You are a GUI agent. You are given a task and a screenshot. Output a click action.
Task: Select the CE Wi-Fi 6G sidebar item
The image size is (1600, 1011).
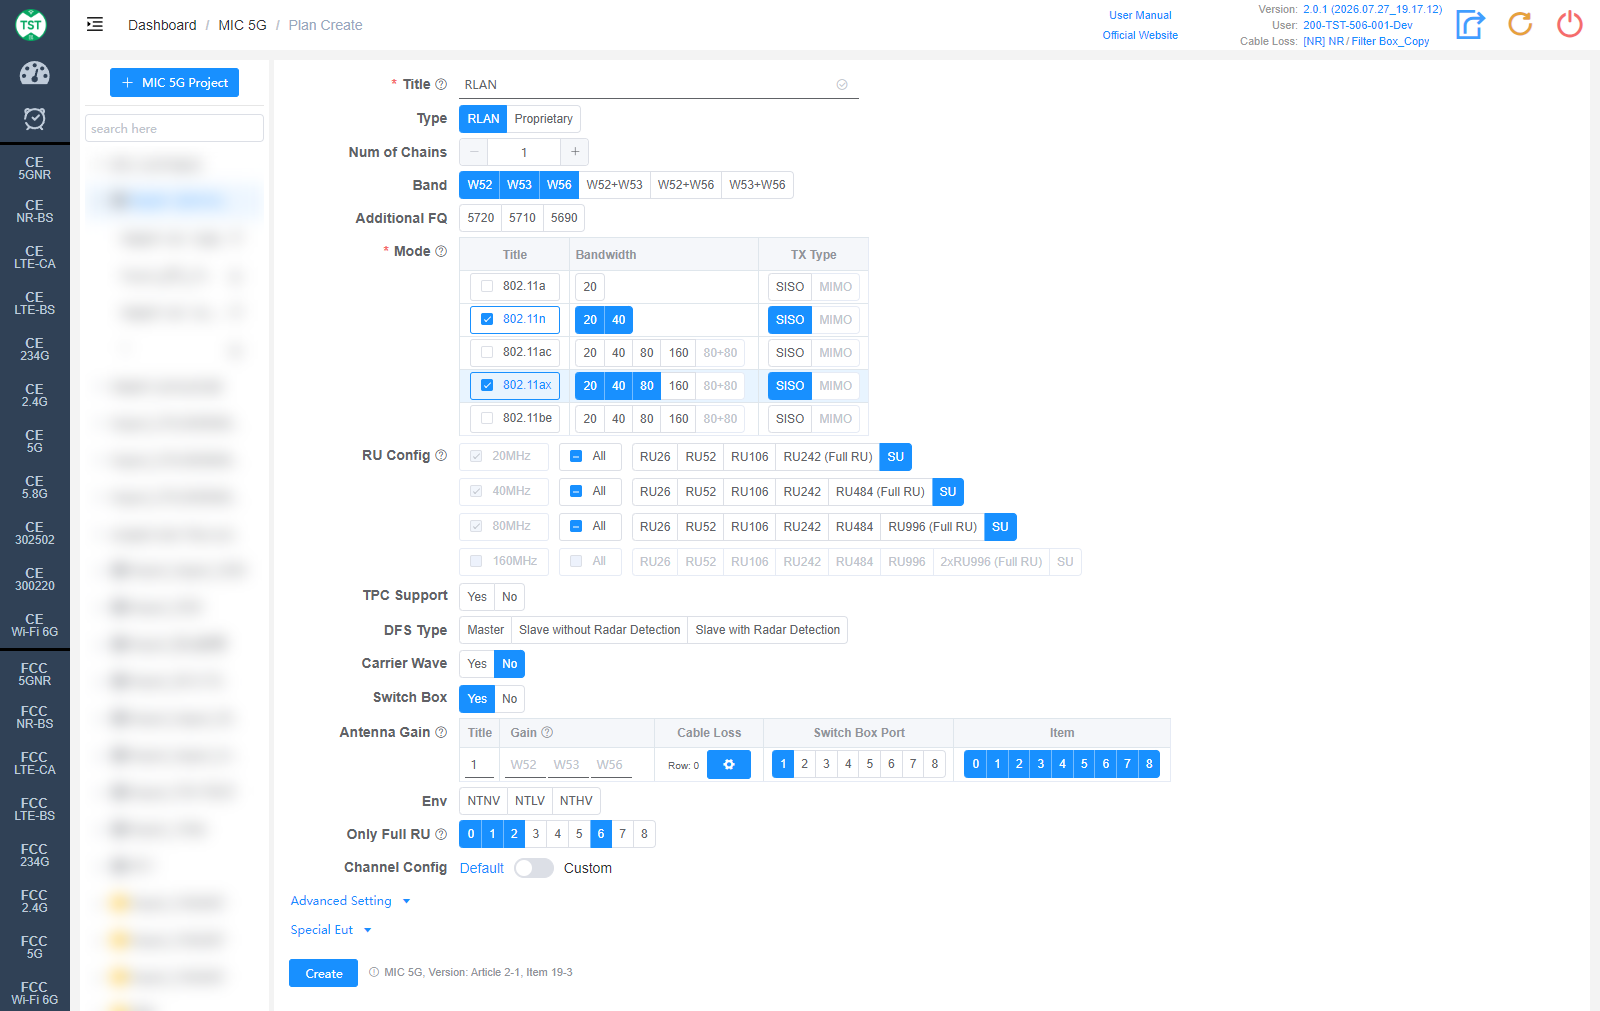tap(35, 625)
